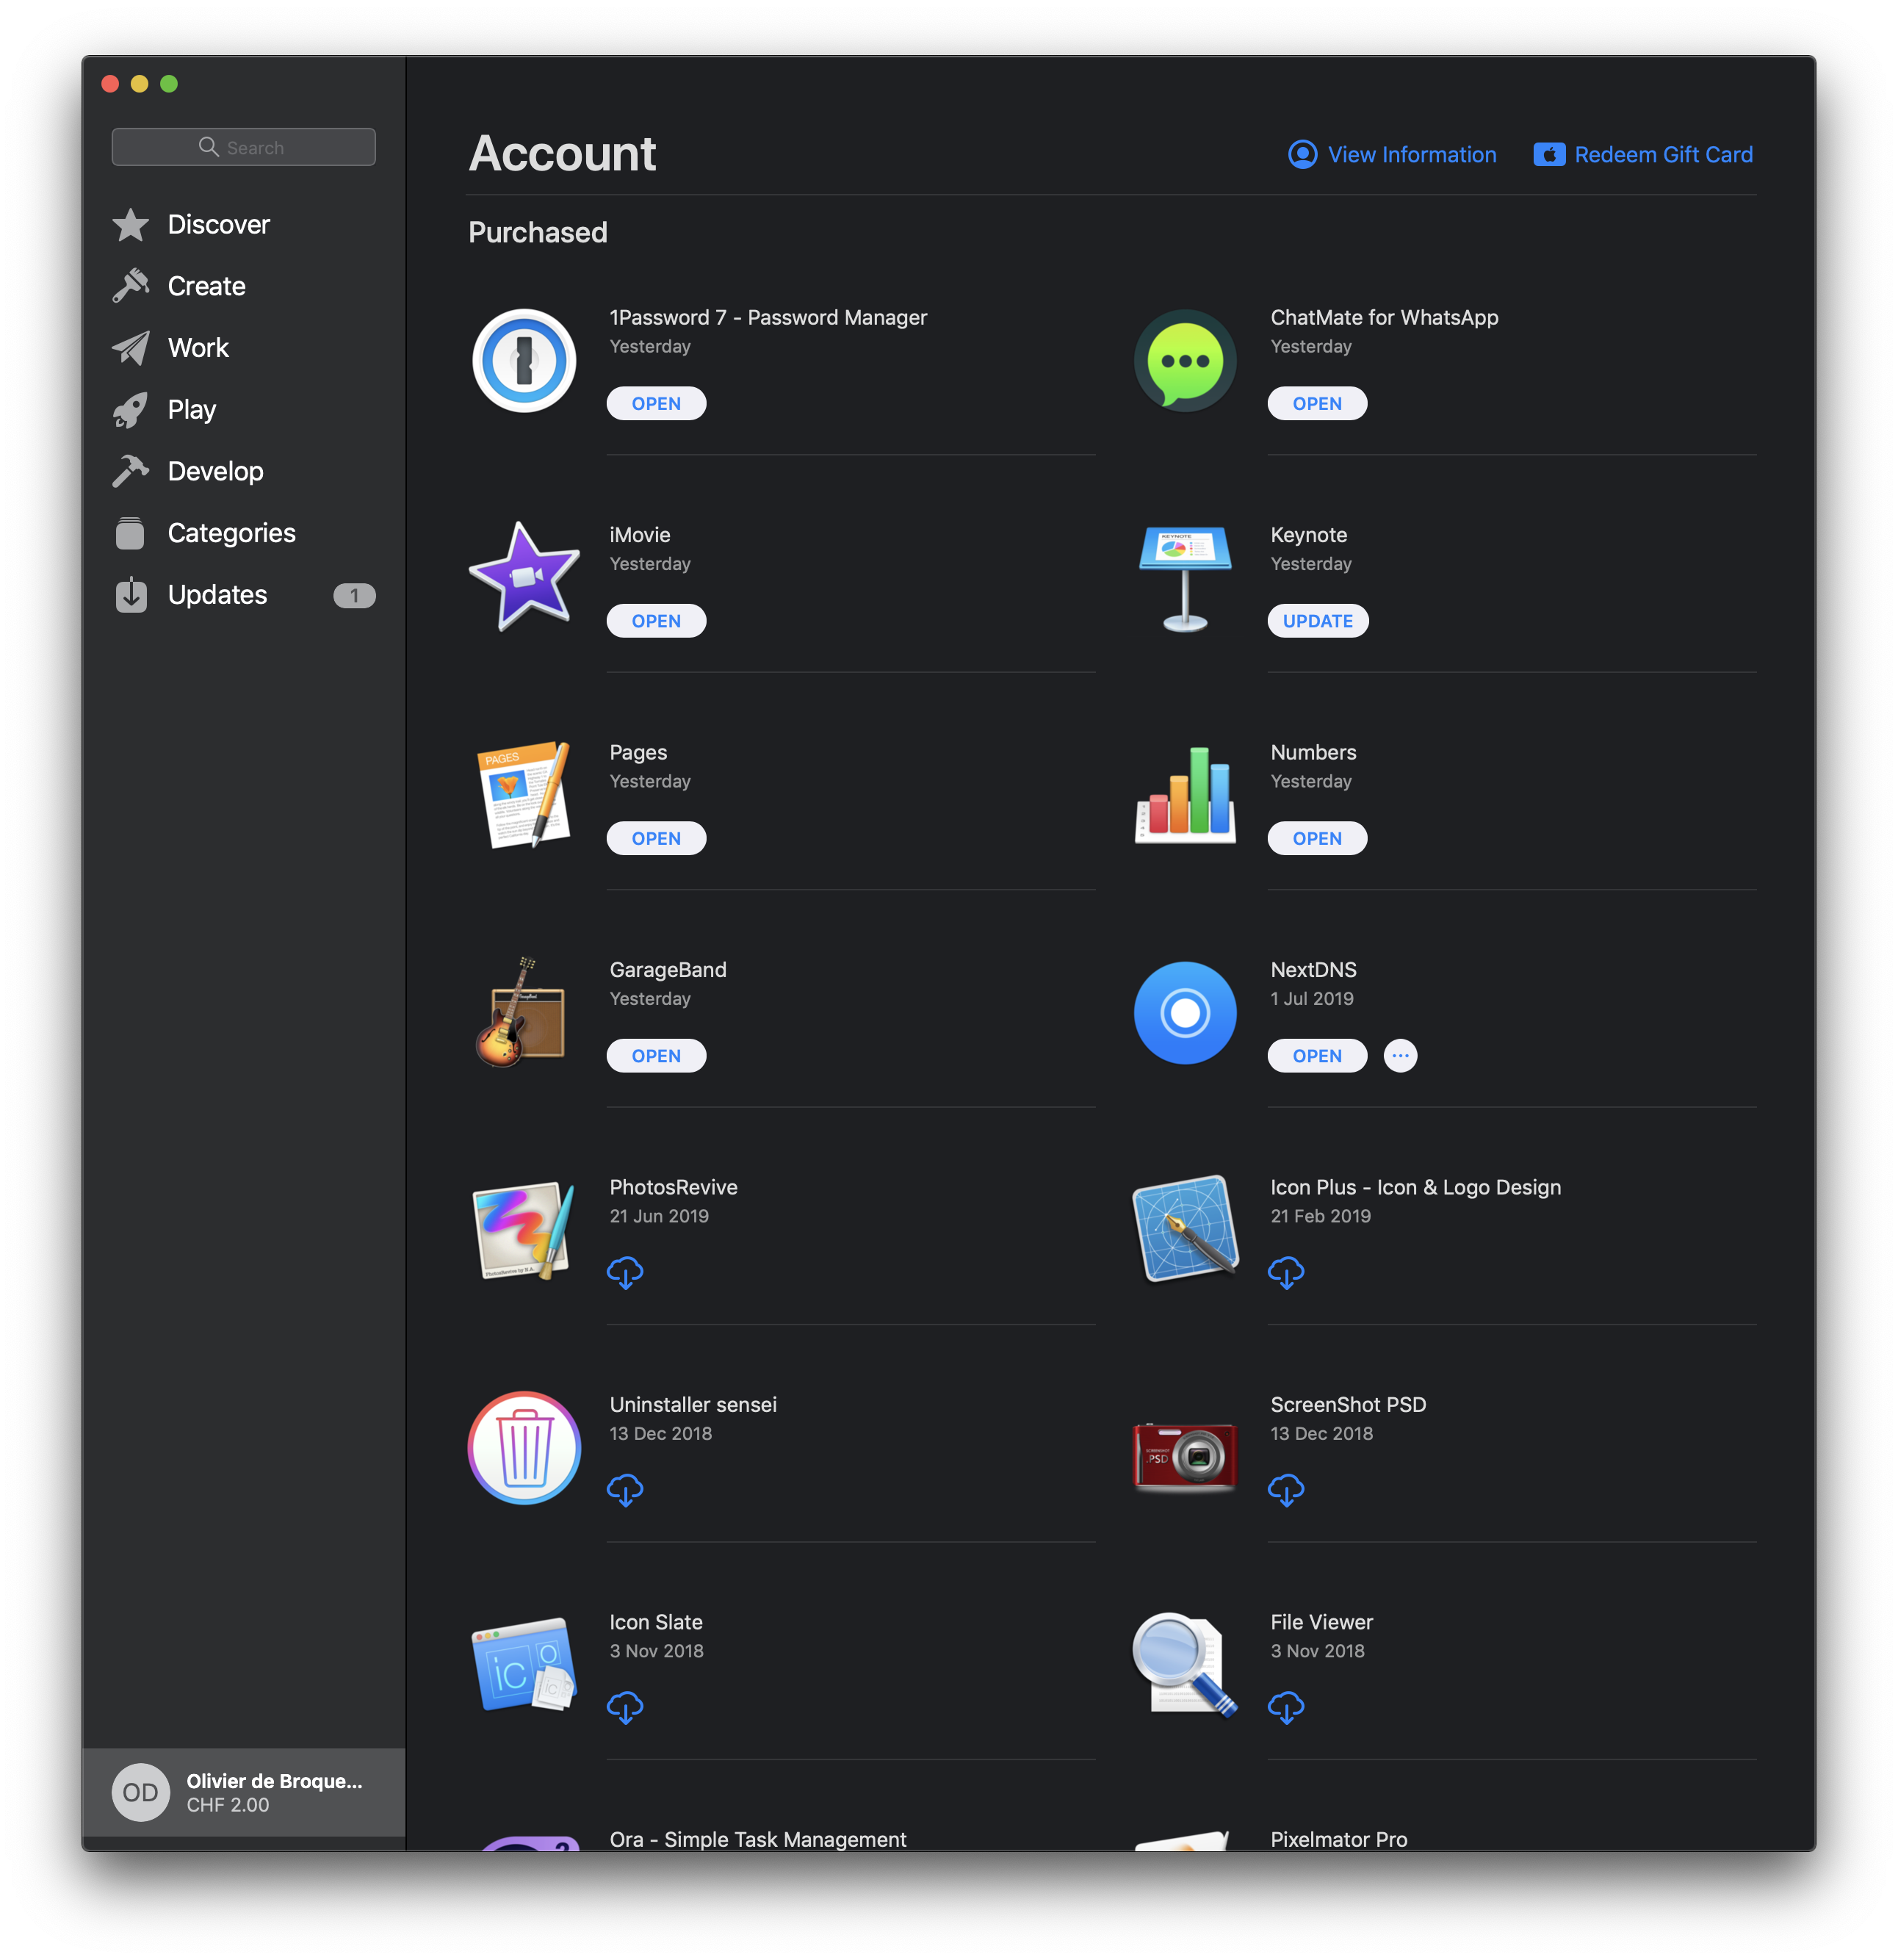
Task: Download ScreenShot PSD via cloud icon
Action: pyautogui.click(x=1285, y=1489)
